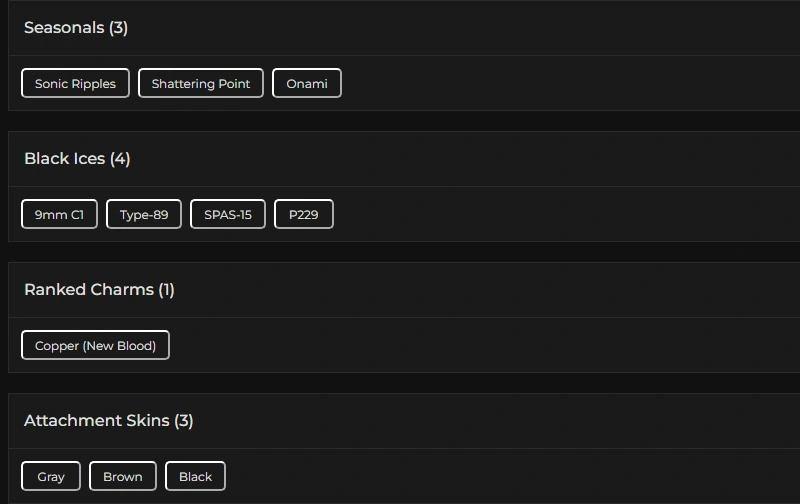800x504 pixels.
Task: Select the P229 Black Ice tag
Action: pos(303,215)
